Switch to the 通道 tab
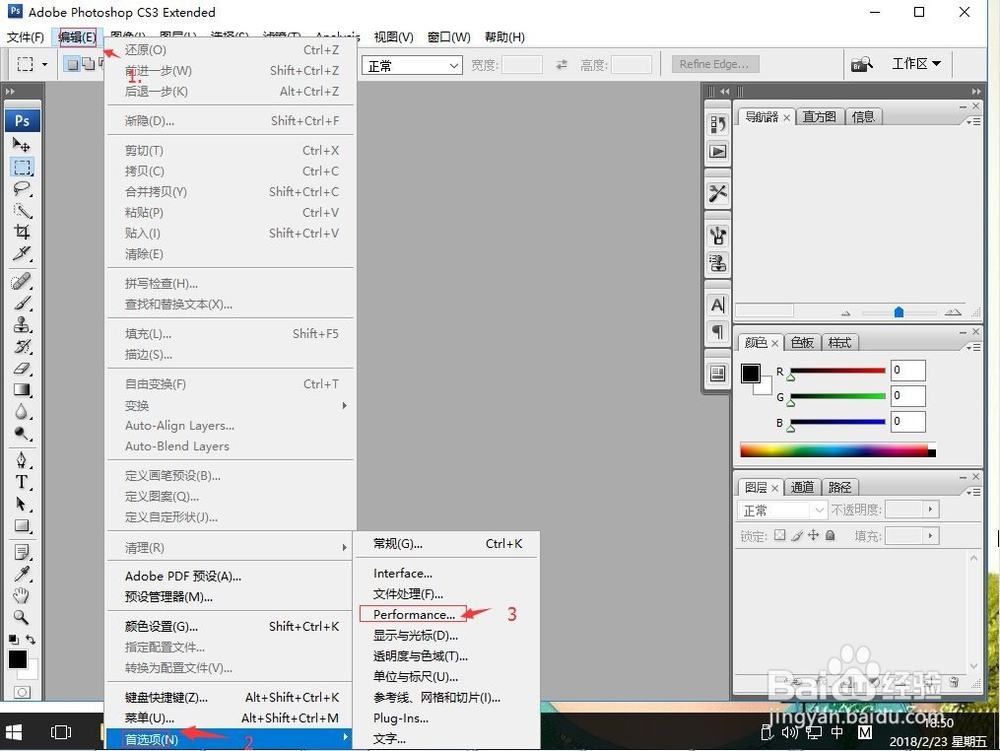This screenshot has height=751, width=1000. (x=802, y=488)
